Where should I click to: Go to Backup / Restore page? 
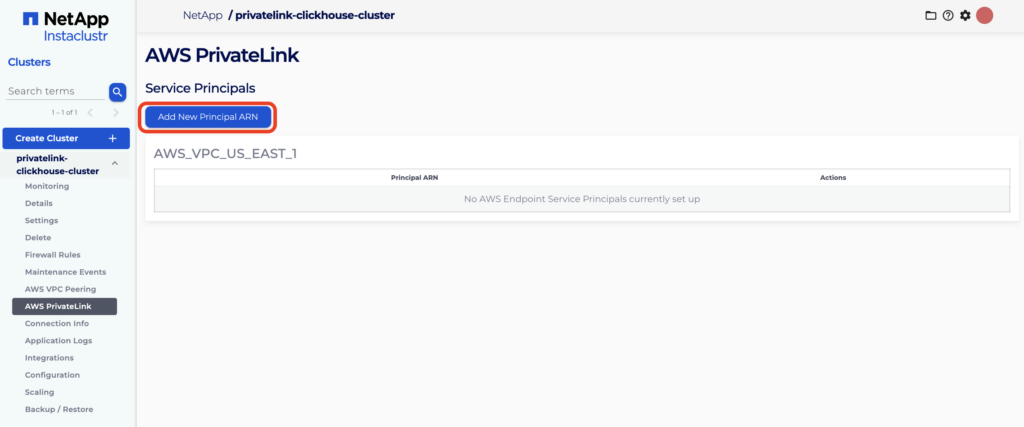58,409
